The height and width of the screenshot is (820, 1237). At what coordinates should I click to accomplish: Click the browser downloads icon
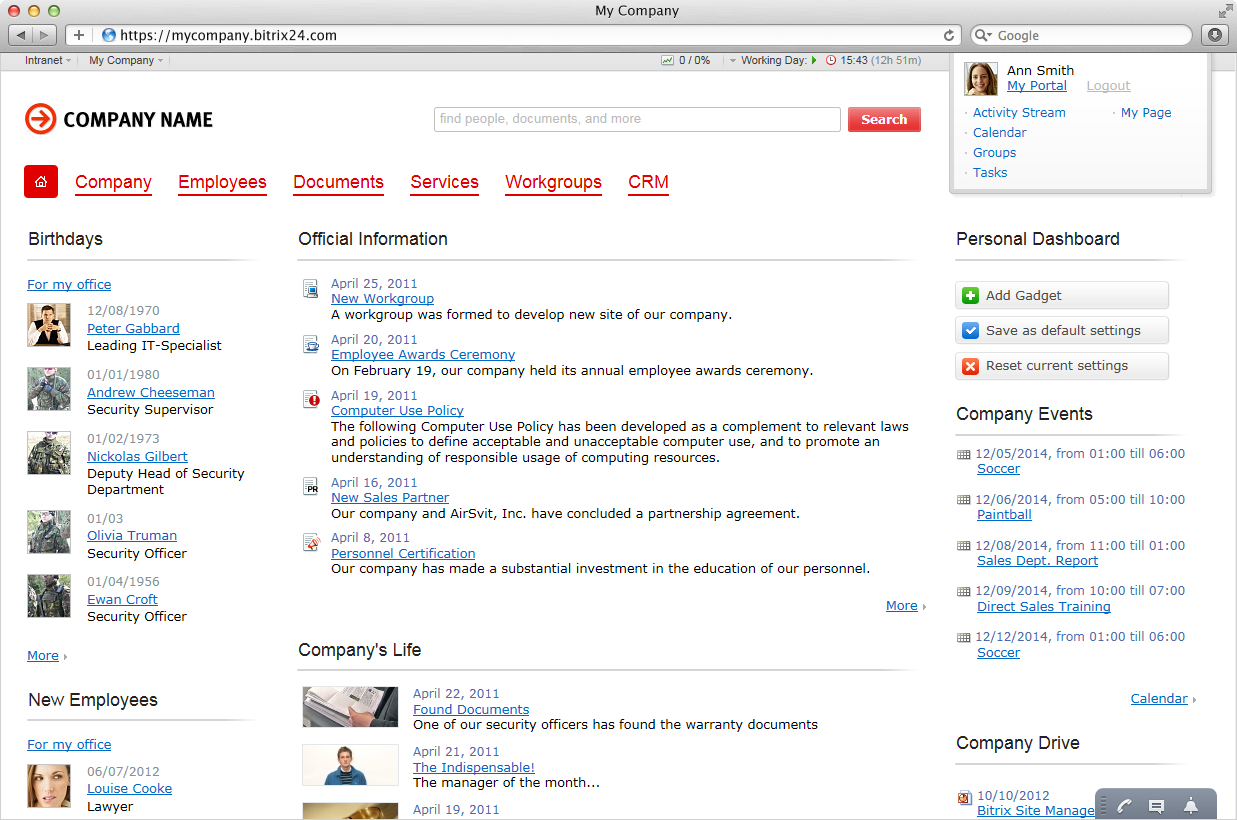(1215, 35)
